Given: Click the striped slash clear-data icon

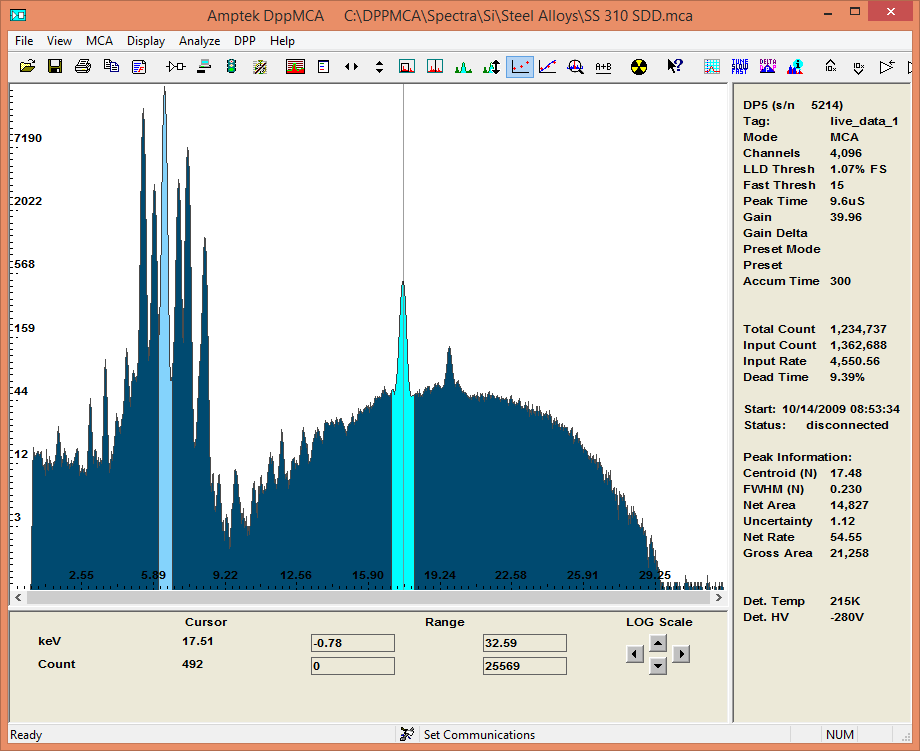Looking at the screenshot, I should click(x=260, y=66).
